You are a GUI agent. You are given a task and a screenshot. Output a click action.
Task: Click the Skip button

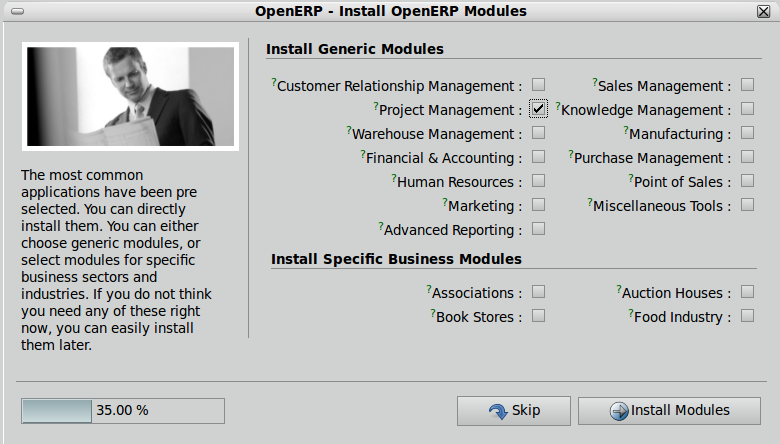(514, 411)
